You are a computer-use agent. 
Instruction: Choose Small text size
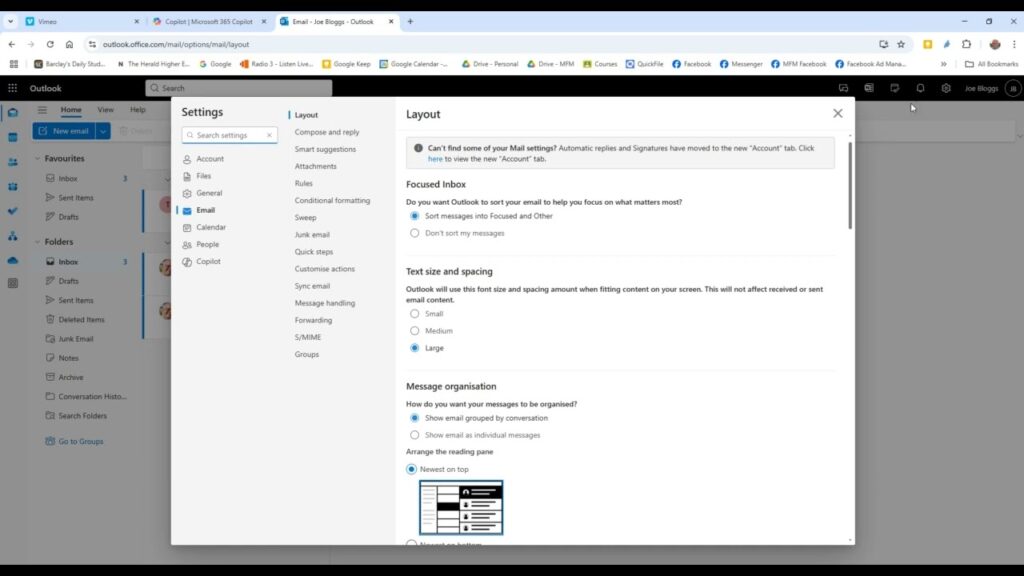[415, 313]
